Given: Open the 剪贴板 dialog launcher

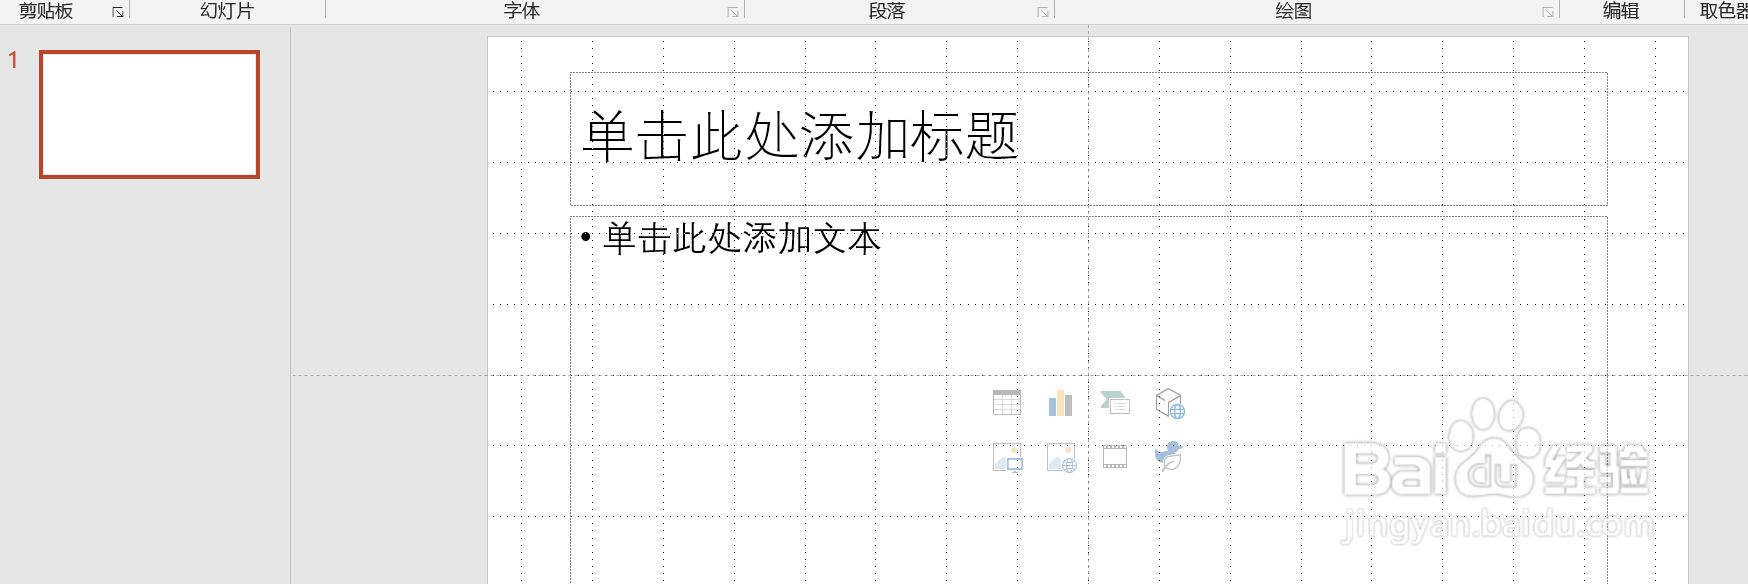Looking at the screenshot, I should pos(118,12).
